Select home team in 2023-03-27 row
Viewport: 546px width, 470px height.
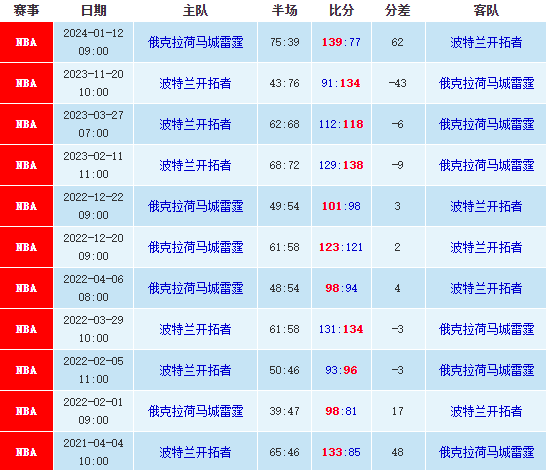pos(195,124)
